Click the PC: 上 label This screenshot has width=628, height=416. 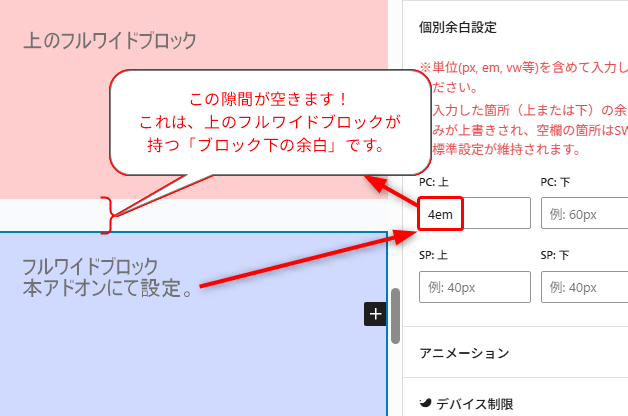pyautogui.click(x=434, y=182)
